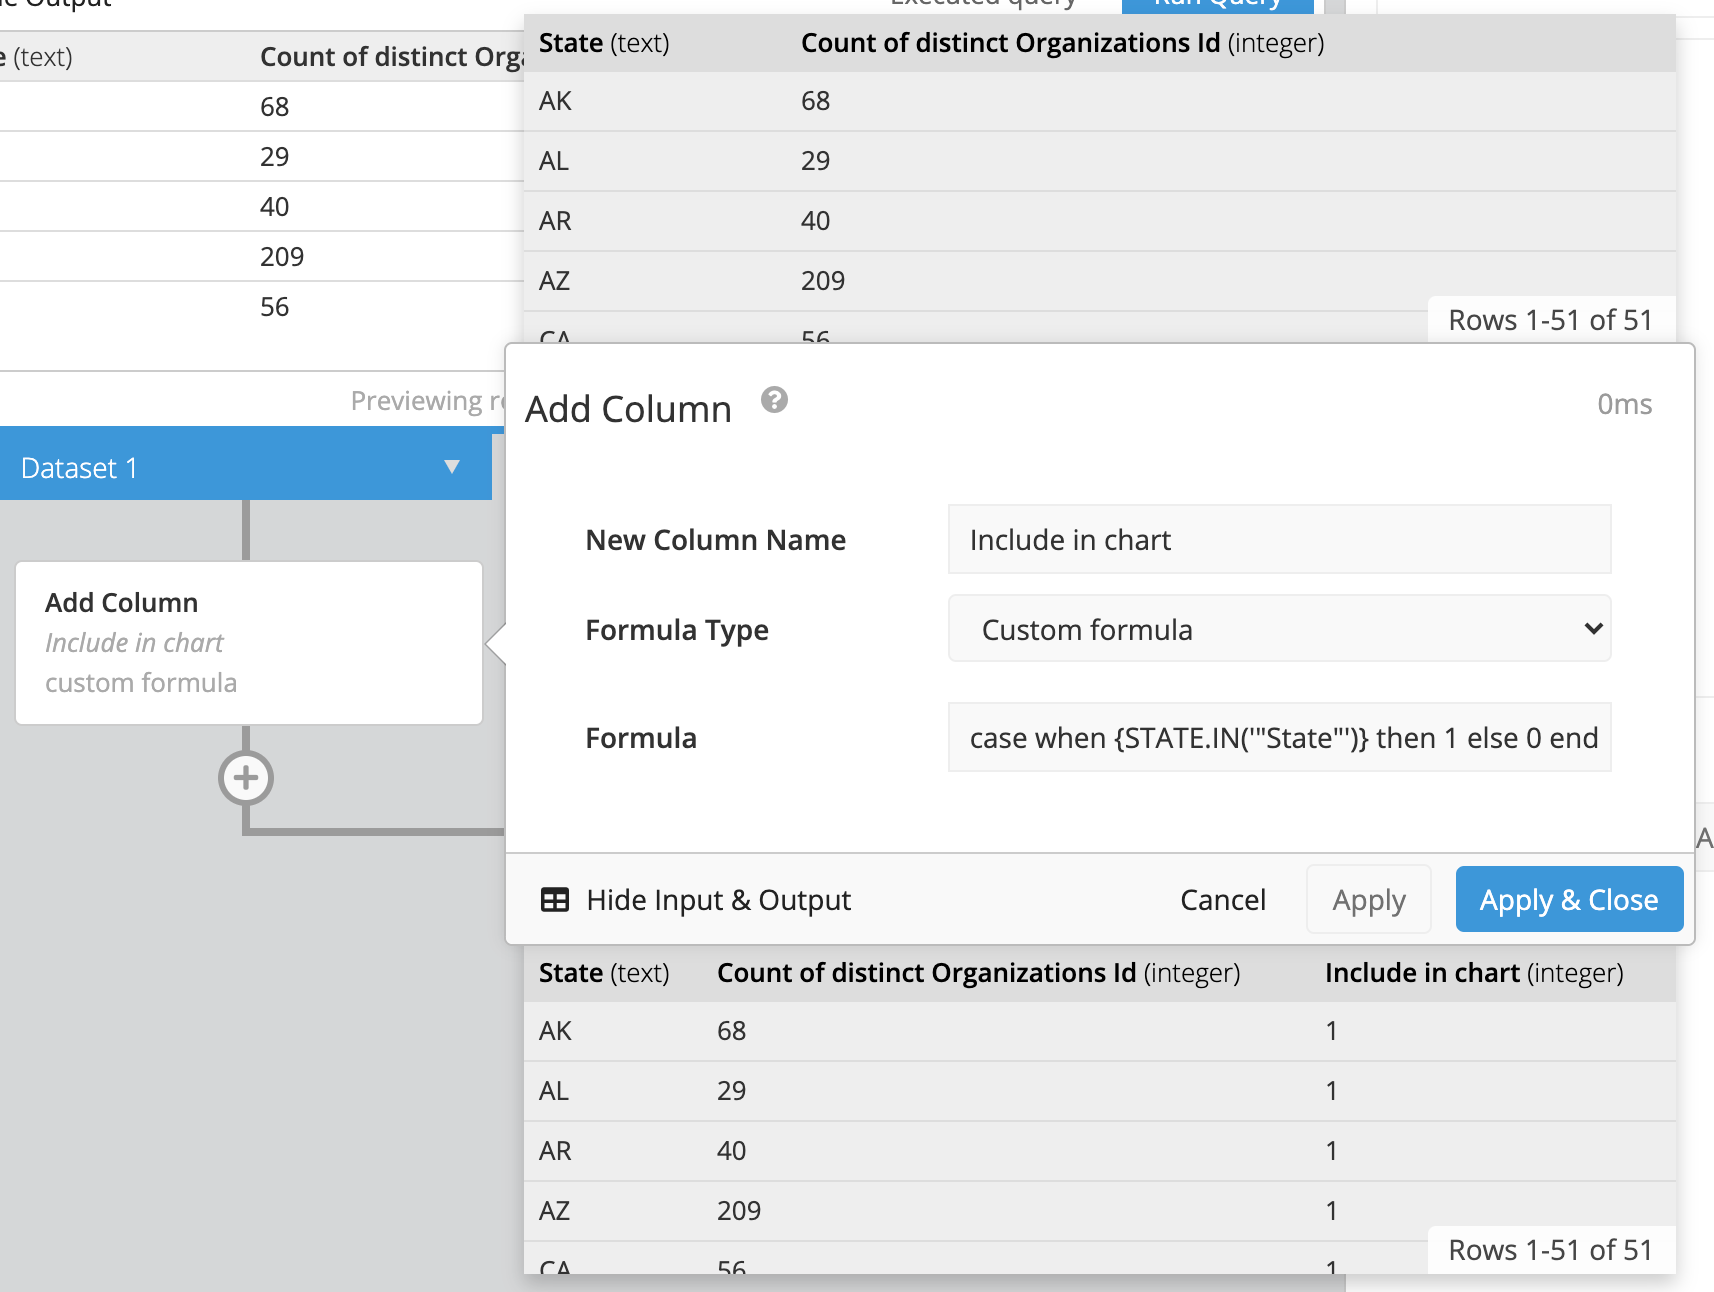
Task: Select the AZ cell in input table
Action: point(554,281)
